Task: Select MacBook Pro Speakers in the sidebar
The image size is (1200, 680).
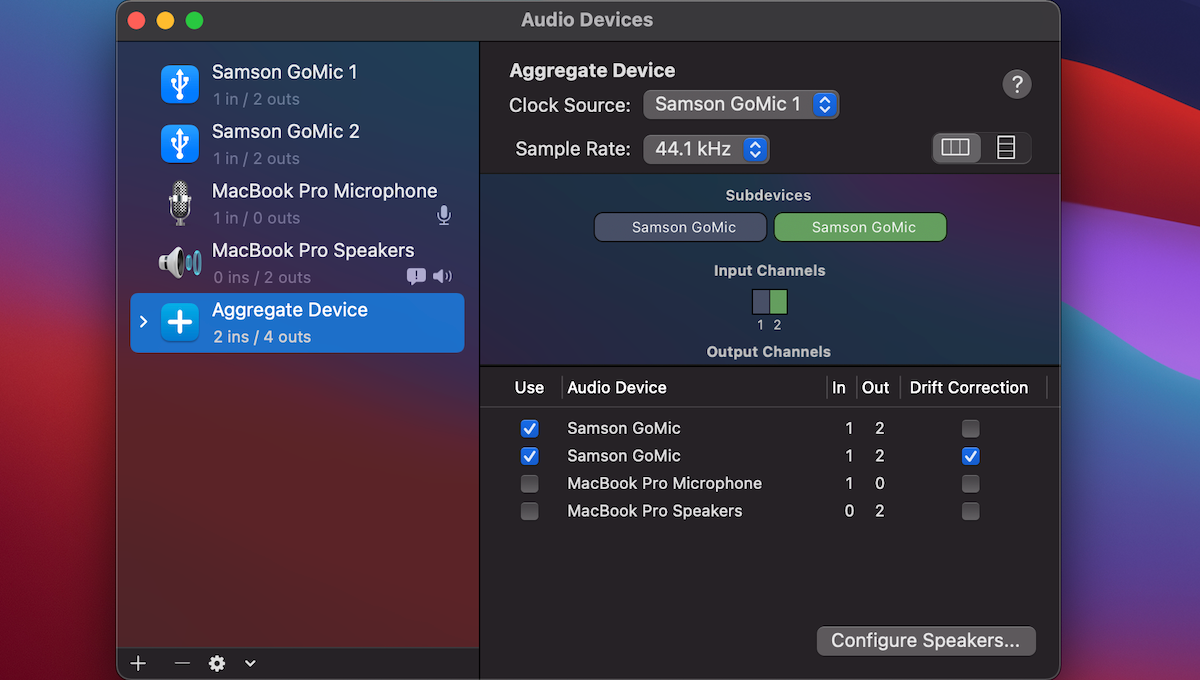Action: pos(313,250)
